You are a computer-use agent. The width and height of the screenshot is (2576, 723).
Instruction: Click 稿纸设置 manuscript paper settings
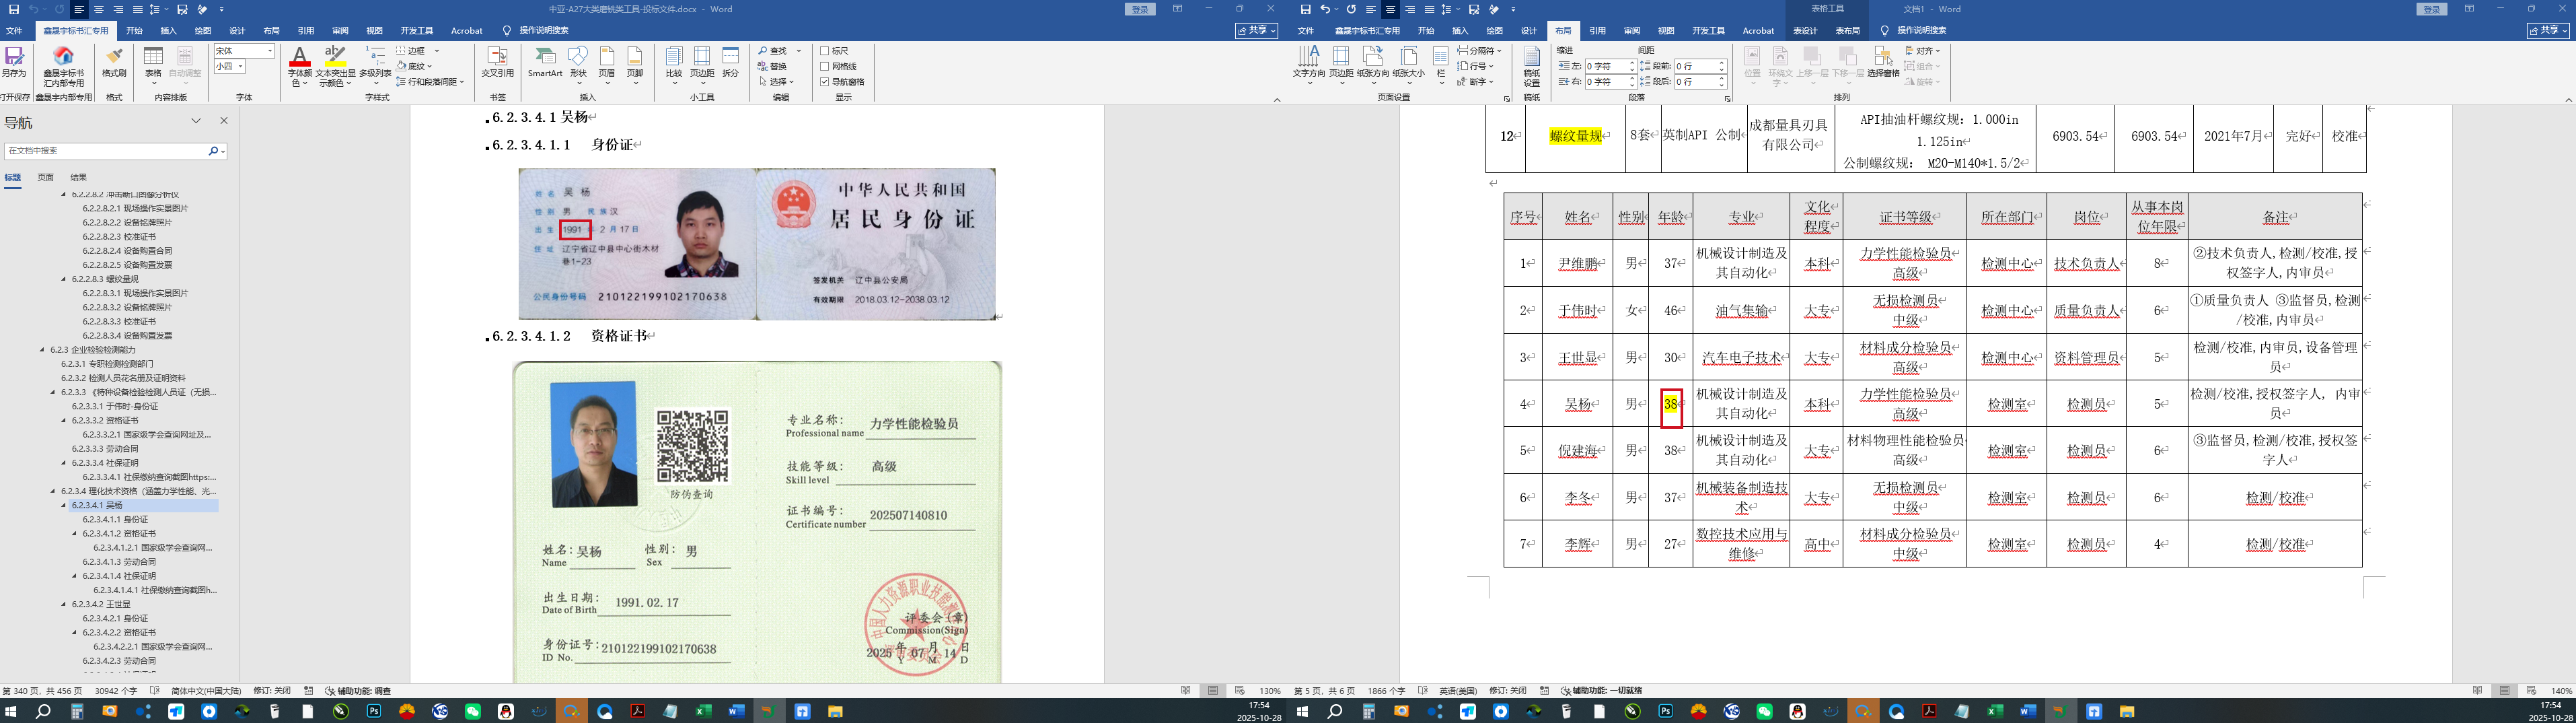1531,67
